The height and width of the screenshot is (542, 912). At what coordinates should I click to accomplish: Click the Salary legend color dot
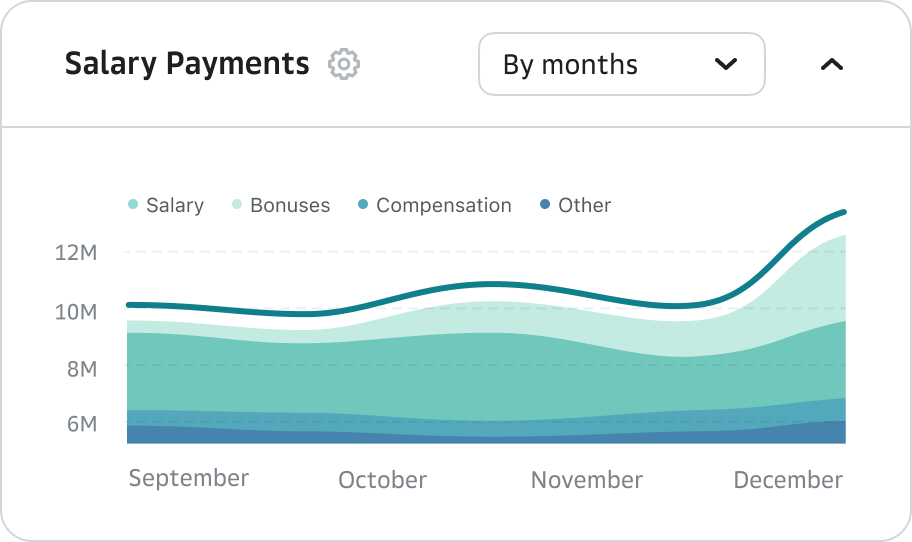[x=133, y=205]
